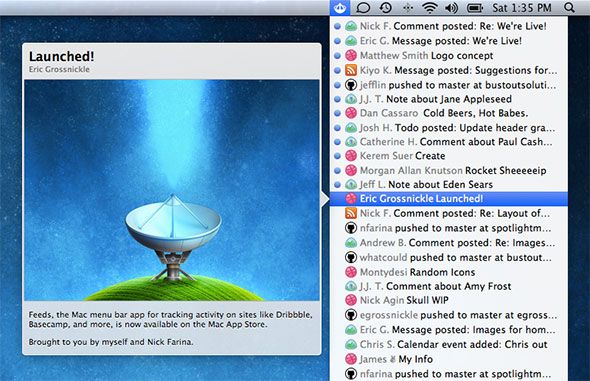Click the Highrise icon beside Note about Jane Appleseed
590x381 pixels.
[x=351, y=99]
